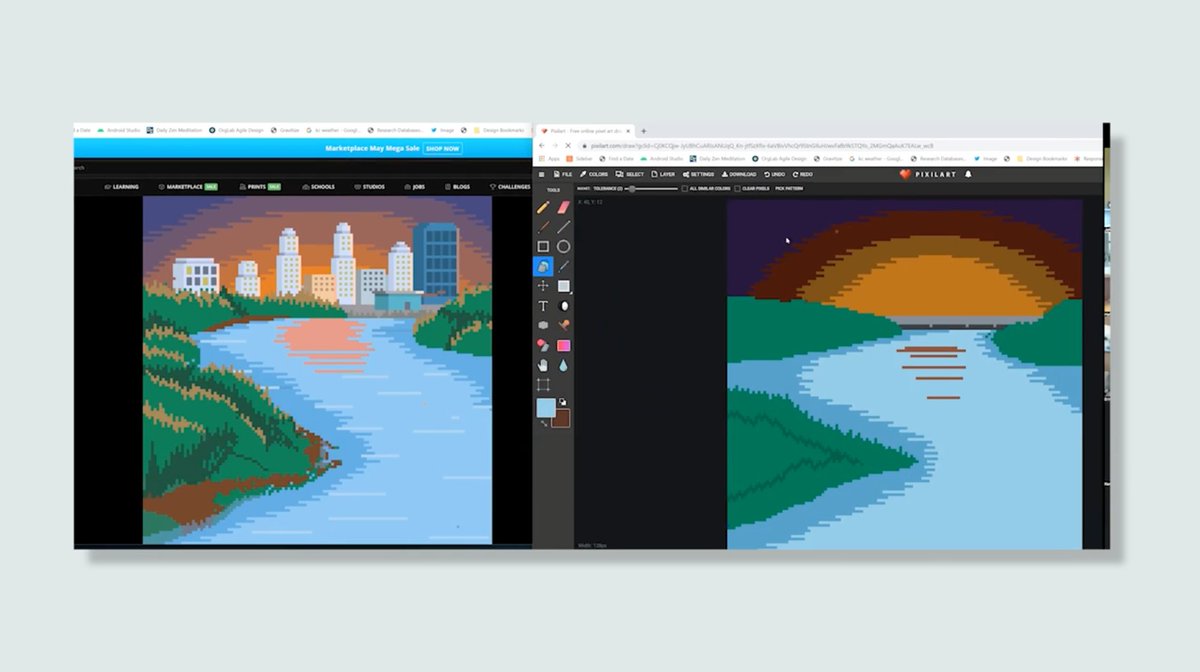Viewport: 1200px width, 672px height.
Task: Select the Text tool (T icon)
Action: point(543,306)
